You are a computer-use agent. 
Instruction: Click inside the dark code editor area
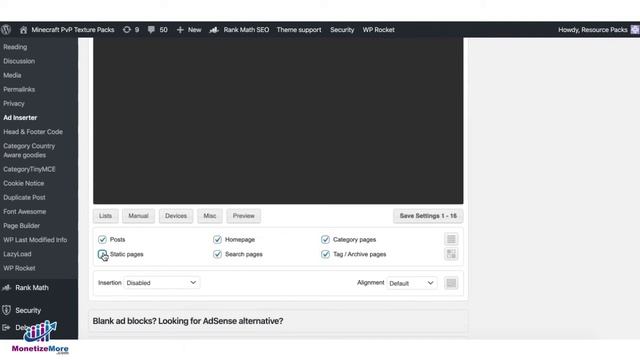point(278,121)
